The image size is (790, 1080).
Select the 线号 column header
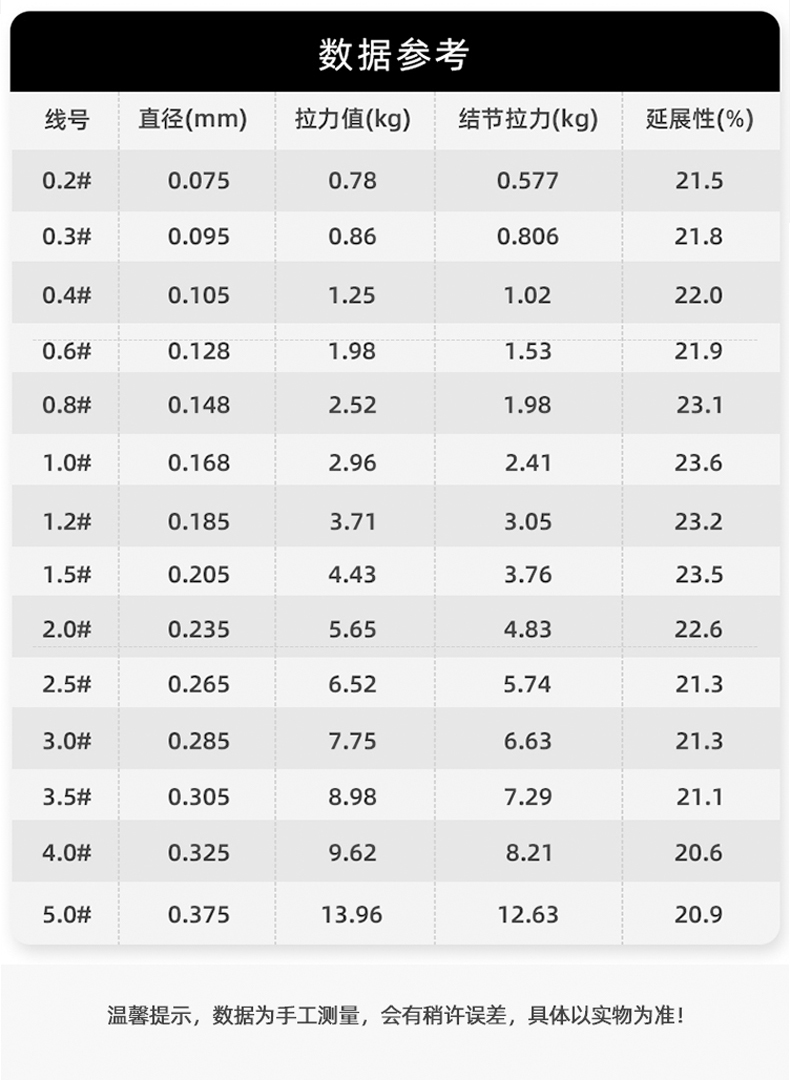click(67, 120)
